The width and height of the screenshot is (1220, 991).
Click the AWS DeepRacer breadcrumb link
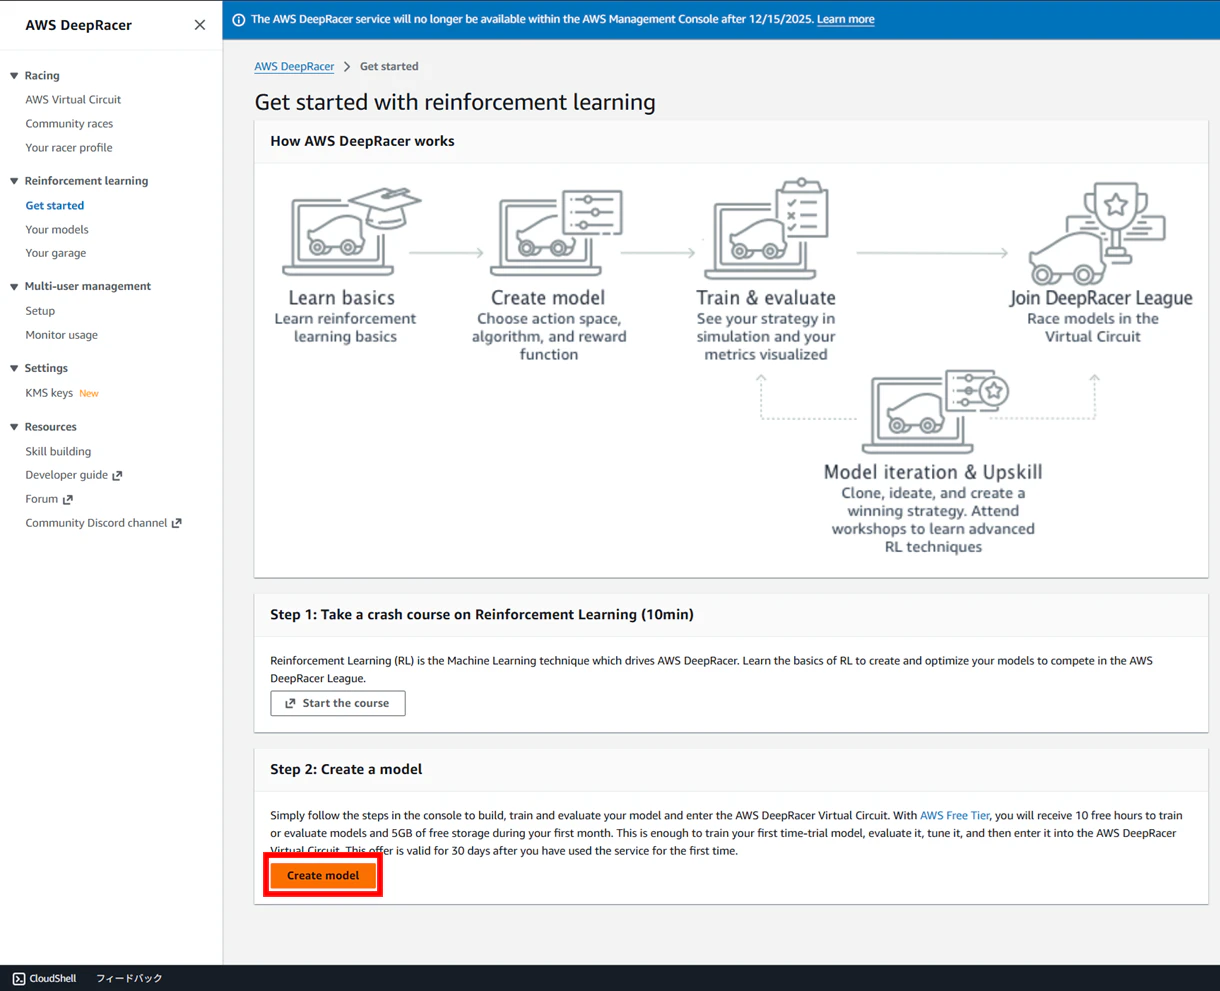point(294,67)
